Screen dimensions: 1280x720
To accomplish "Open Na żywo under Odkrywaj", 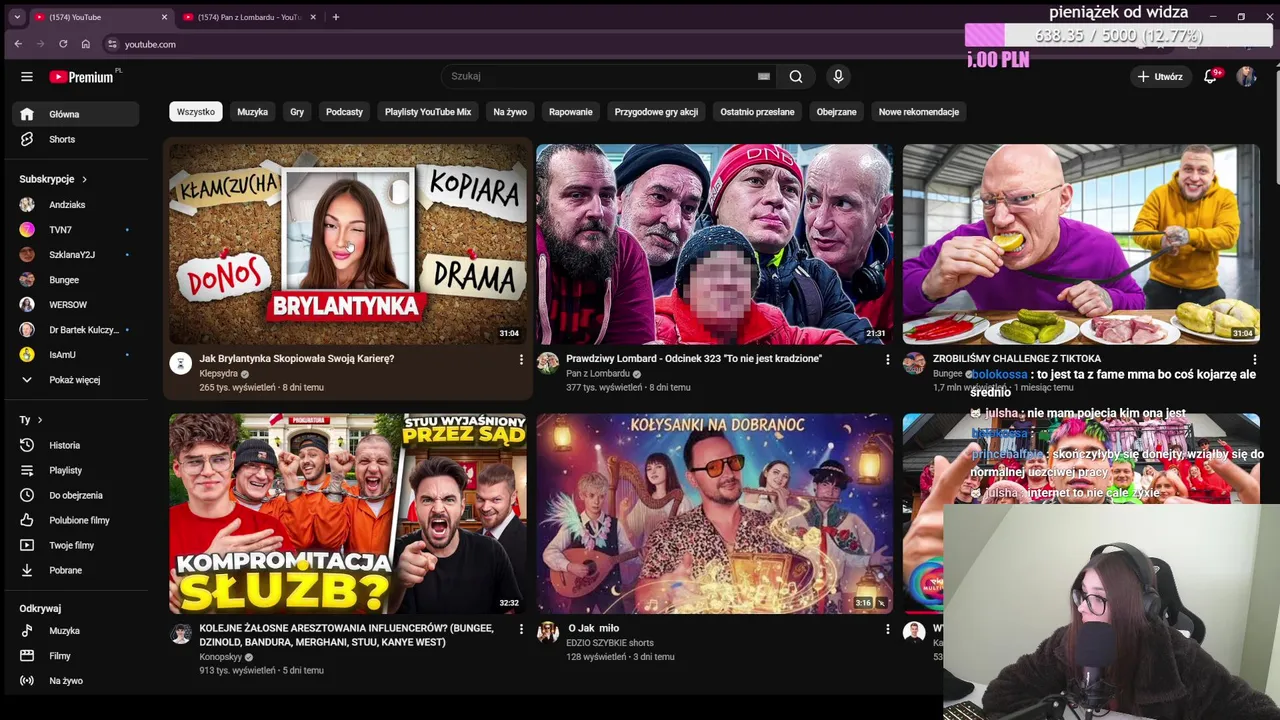I will point(76,681).
